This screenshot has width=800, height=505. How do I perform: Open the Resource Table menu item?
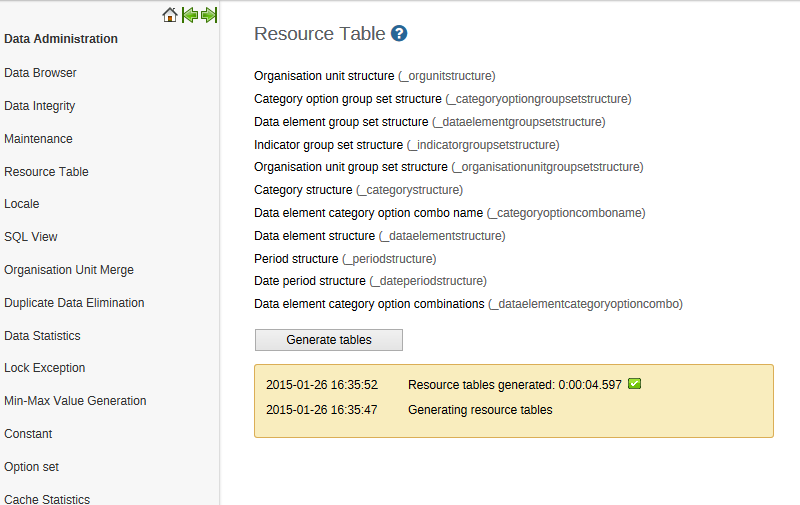click(46, 172)
